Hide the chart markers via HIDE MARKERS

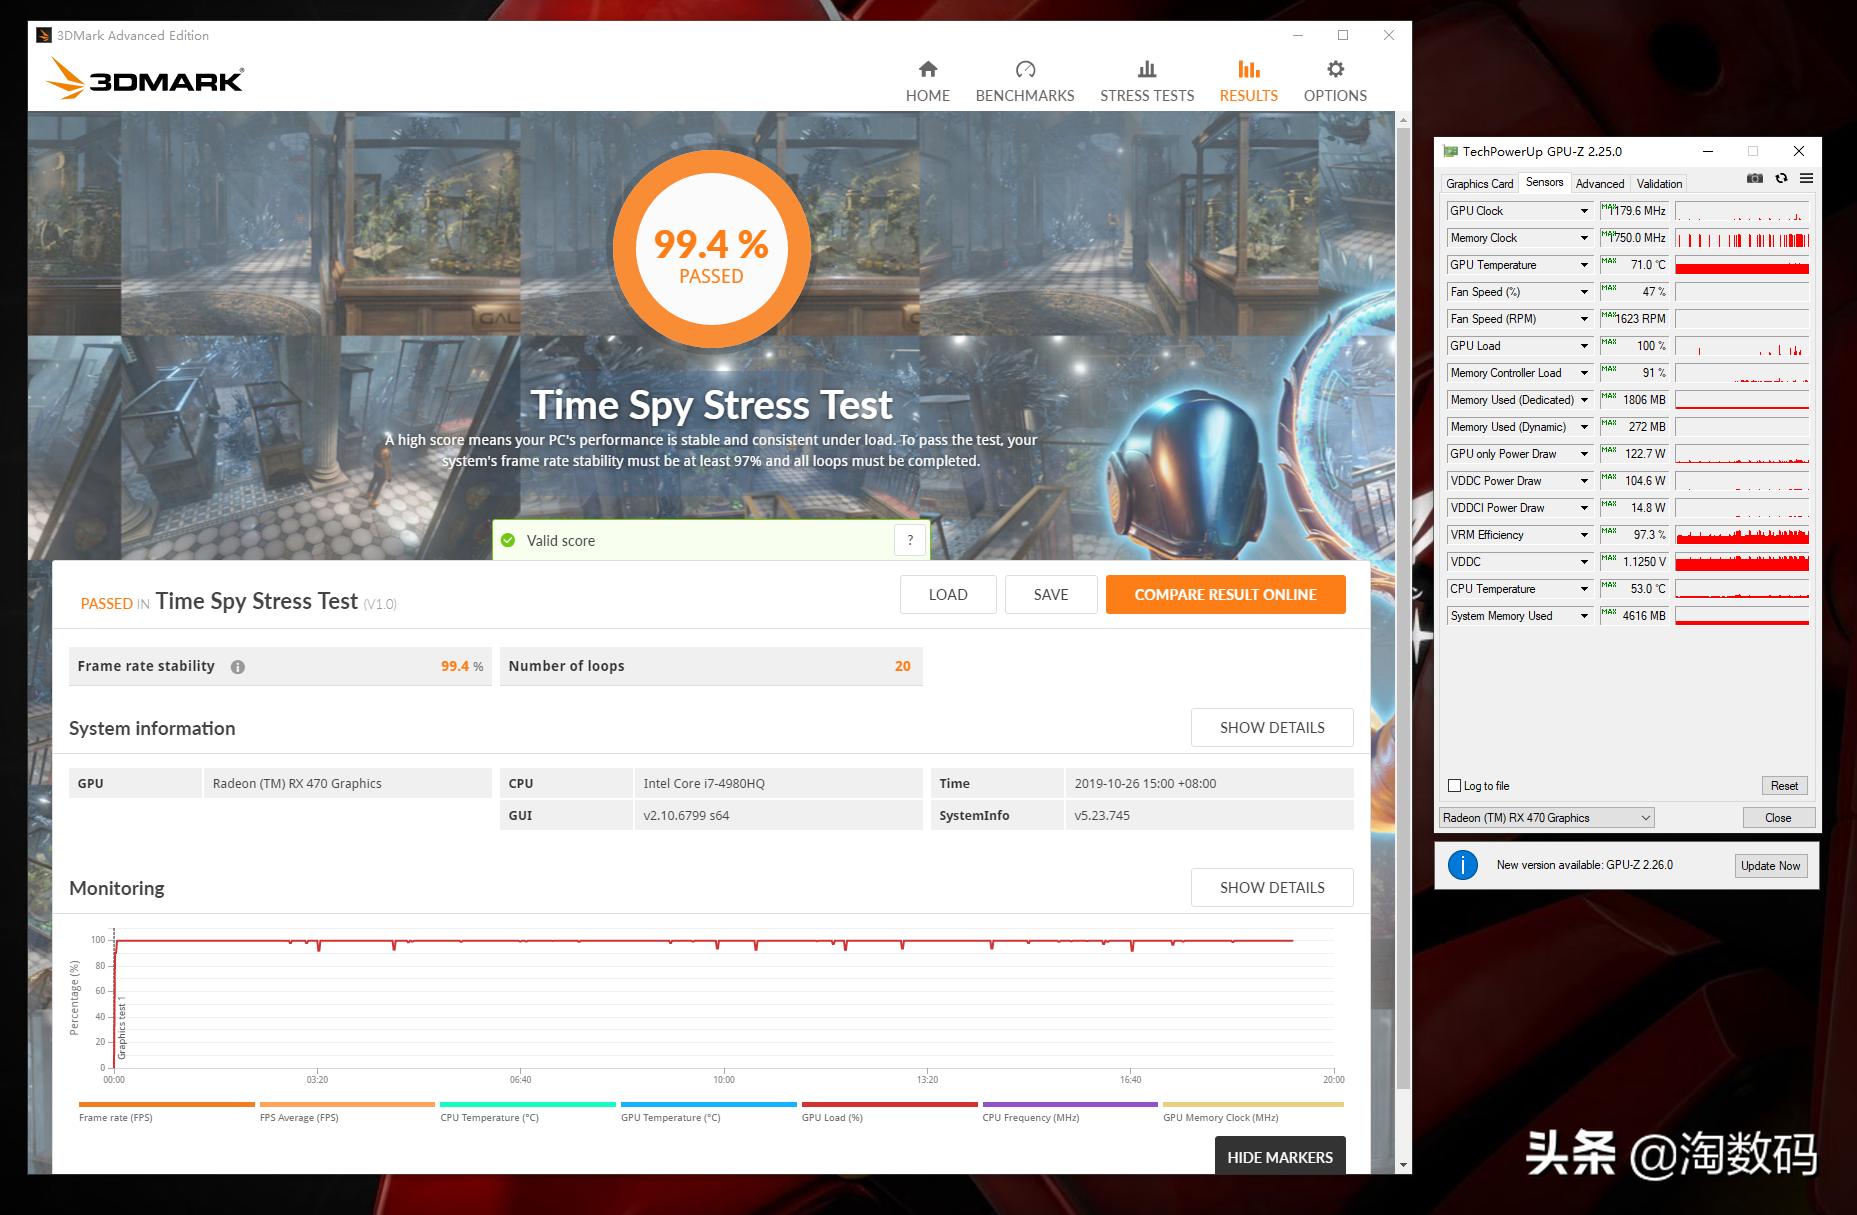coord(1279,1157)
